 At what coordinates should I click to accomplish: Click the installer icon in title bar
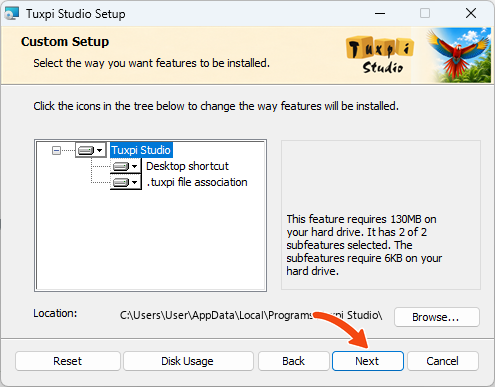(12, 14)
